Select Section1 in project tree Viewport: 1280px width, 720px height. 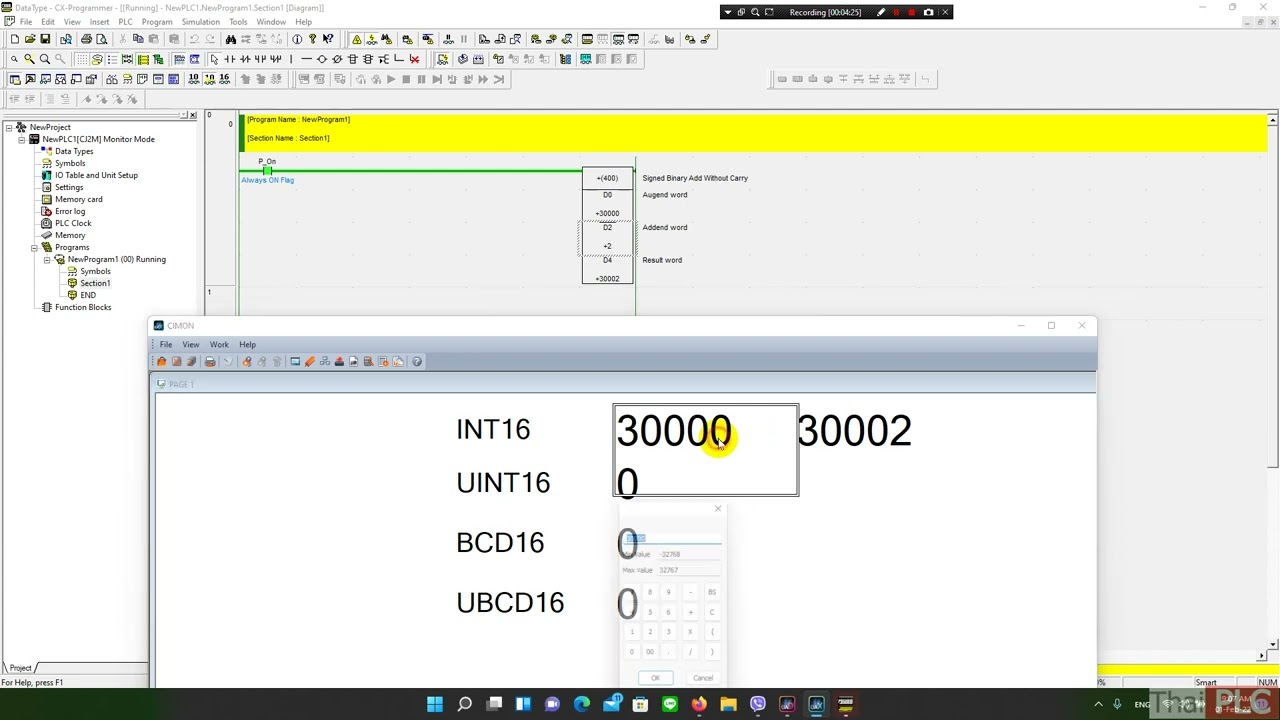click(95, 283)
